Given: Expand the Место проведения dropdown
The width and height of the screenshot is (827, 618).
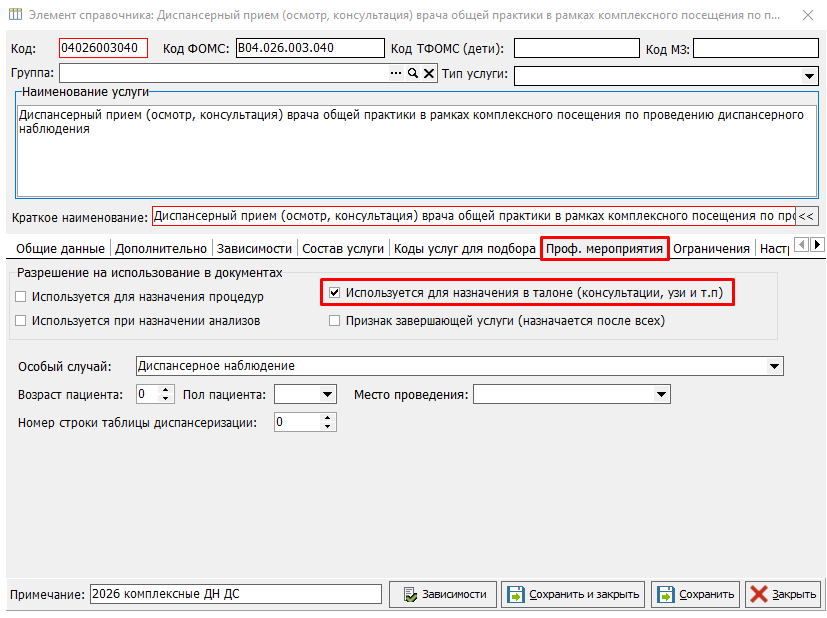Looking at the screenshot, I should 661,394.
